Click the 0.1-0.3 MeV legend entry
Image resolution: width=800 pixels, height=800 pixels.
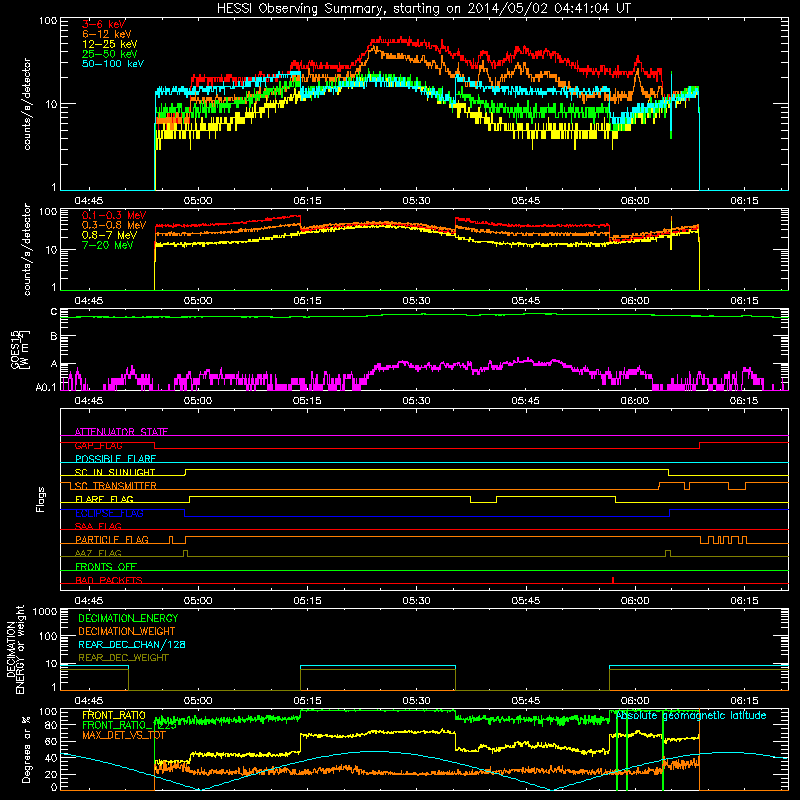(114, 215)
